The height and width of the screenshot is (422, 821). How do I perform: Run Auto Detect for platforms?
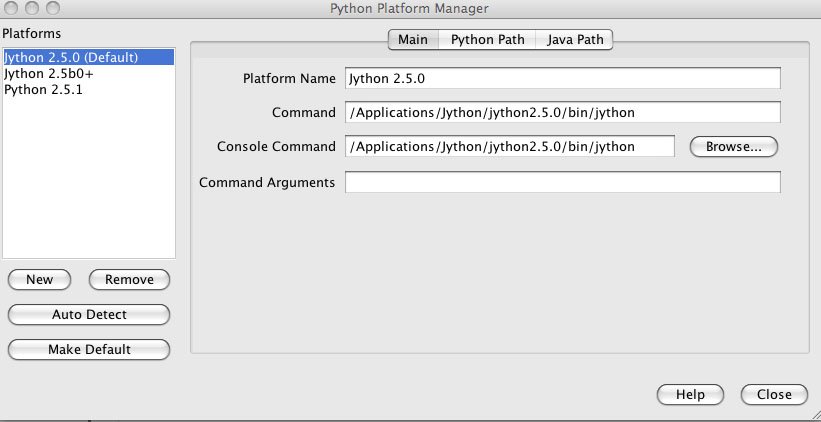pos(89,315)
